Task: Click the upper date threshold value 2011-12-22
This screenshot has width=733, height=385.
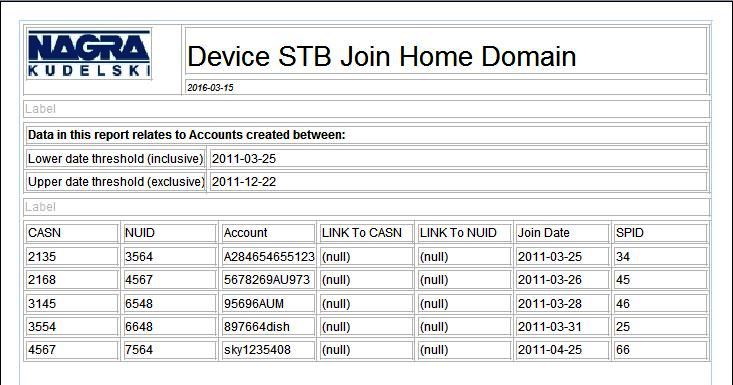Action: pyautogui.click(x=244, y=182)
